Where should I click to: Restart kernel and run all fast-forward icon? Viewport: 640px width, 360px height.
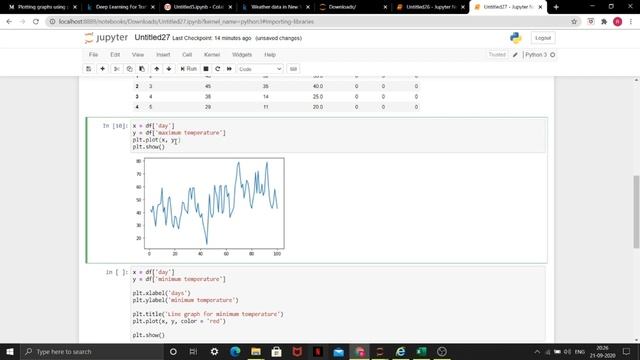229,69
